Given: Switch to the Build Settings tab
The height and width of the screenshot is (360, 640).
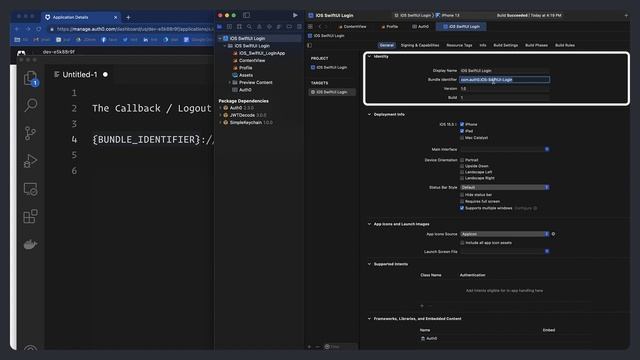Looking at the screenshot, I should coord(505,45).
